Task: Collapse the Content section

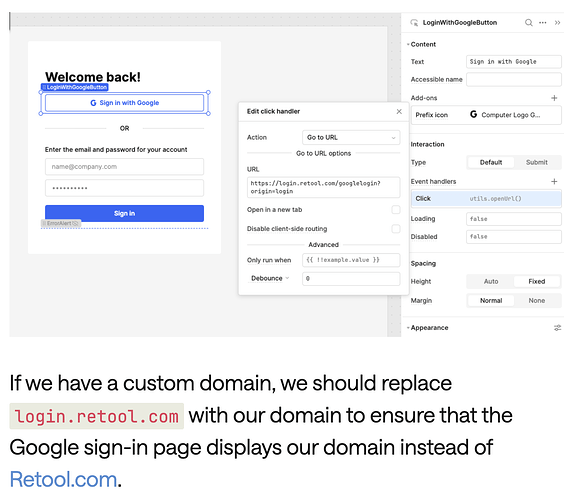Action: pos(423,44)
